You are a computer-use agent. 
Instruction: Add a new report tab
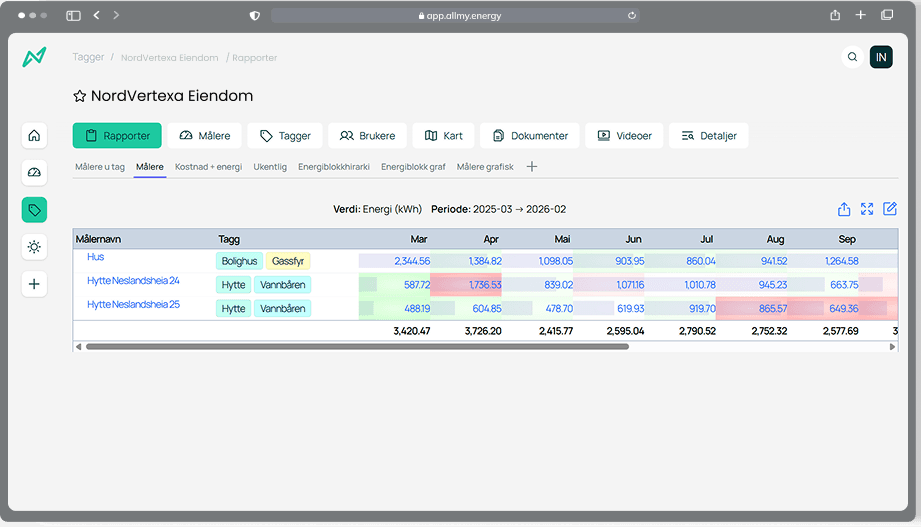tap(532, 167)
